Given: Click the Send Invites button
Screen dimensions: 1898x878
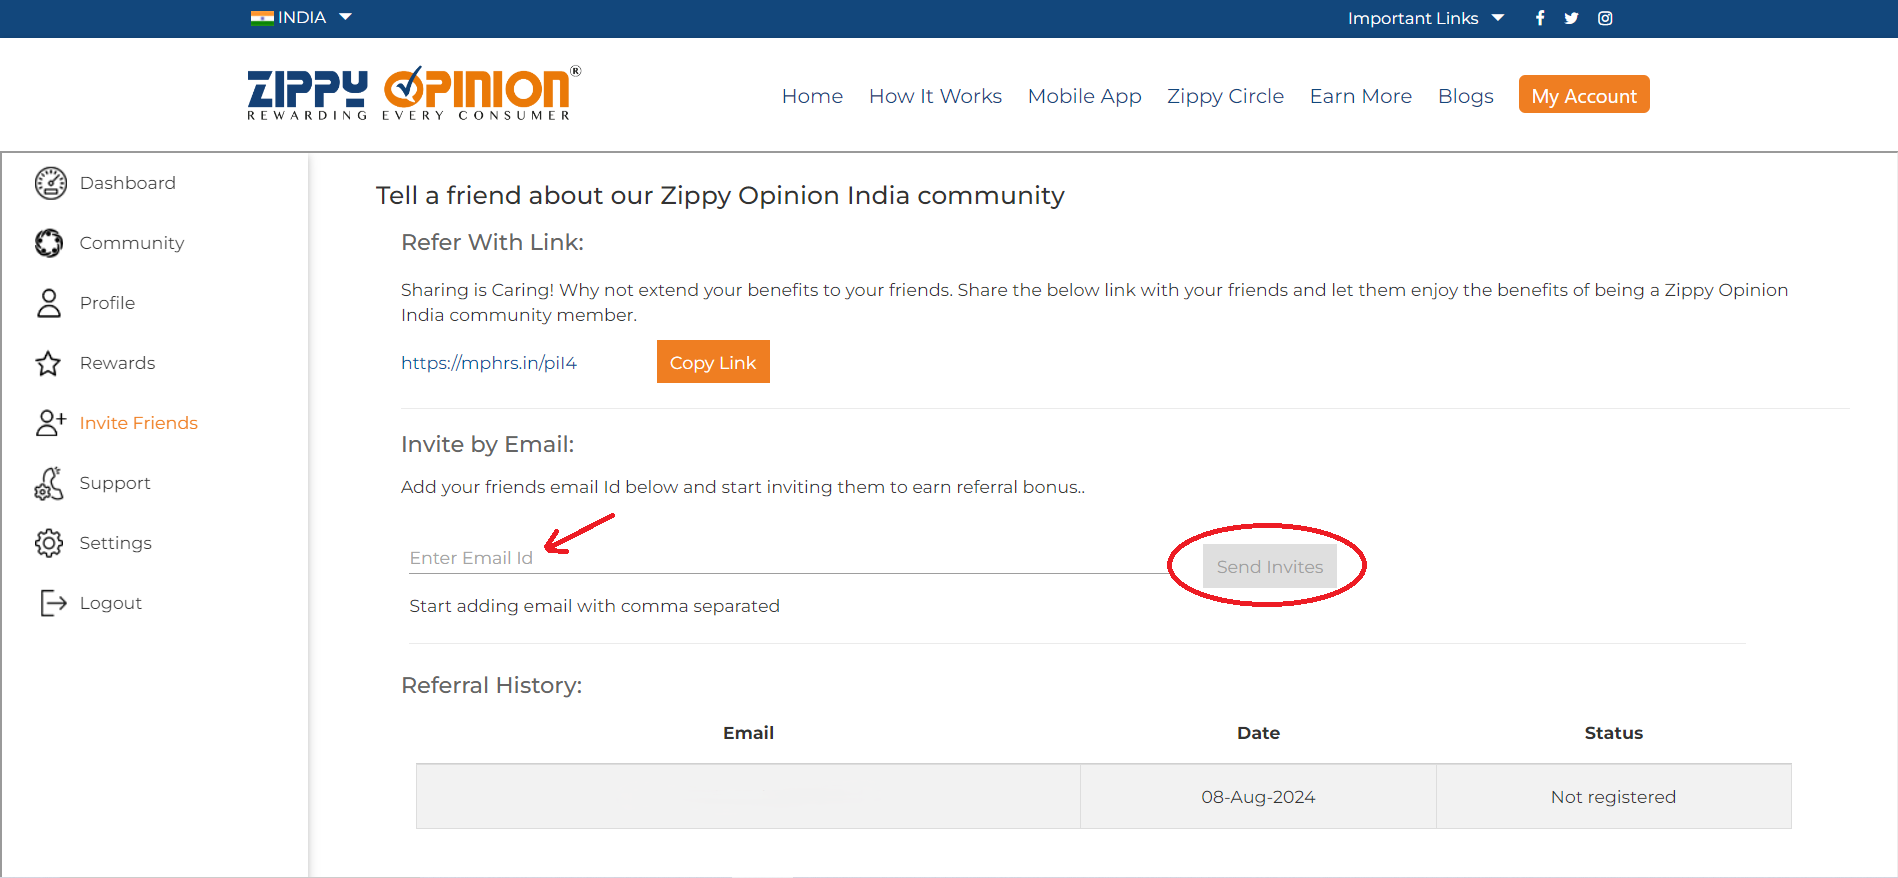Looking at the screenshot, I should pos(1269,567).
